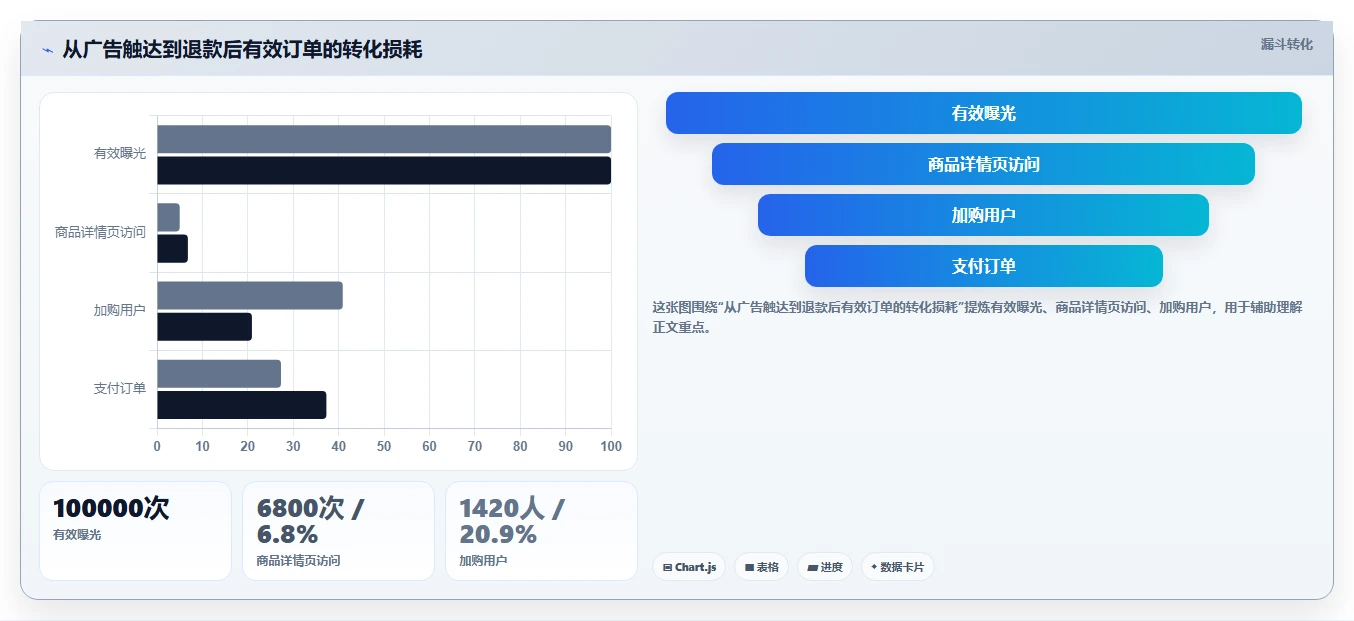Click the 商品详情页访问 y-axis label

[100, 232]
